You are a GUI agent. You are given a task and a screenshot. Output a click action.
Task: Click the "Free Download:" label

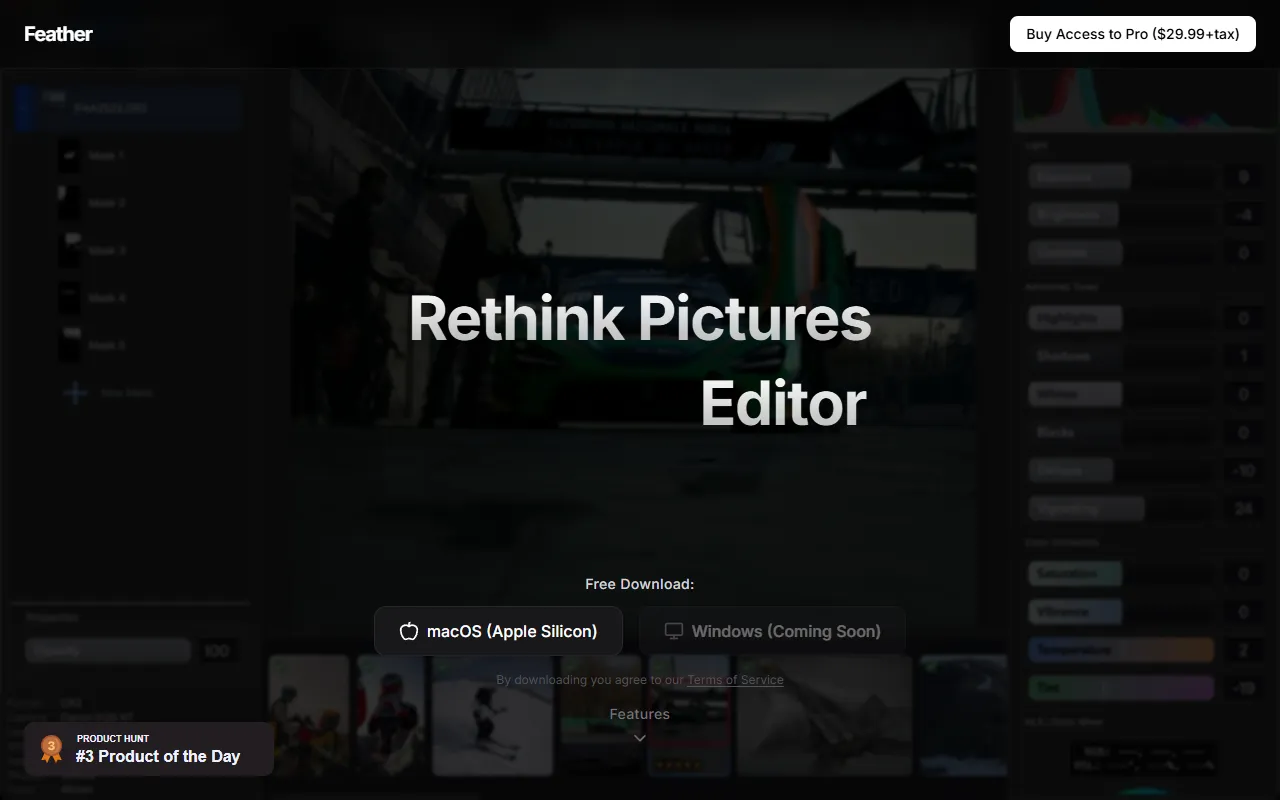click(x=640, y=584)
